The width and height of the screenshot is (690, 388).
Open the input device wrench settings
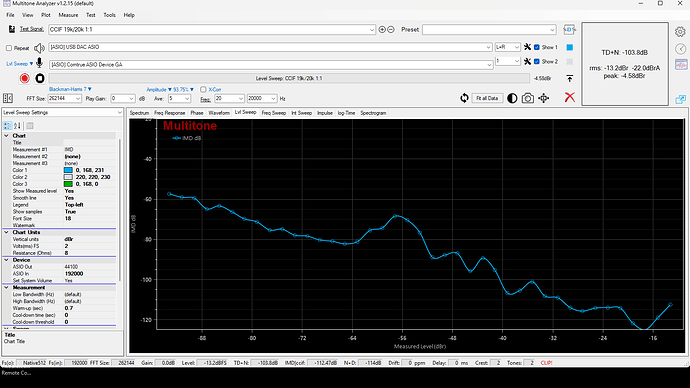pos(527,61)
